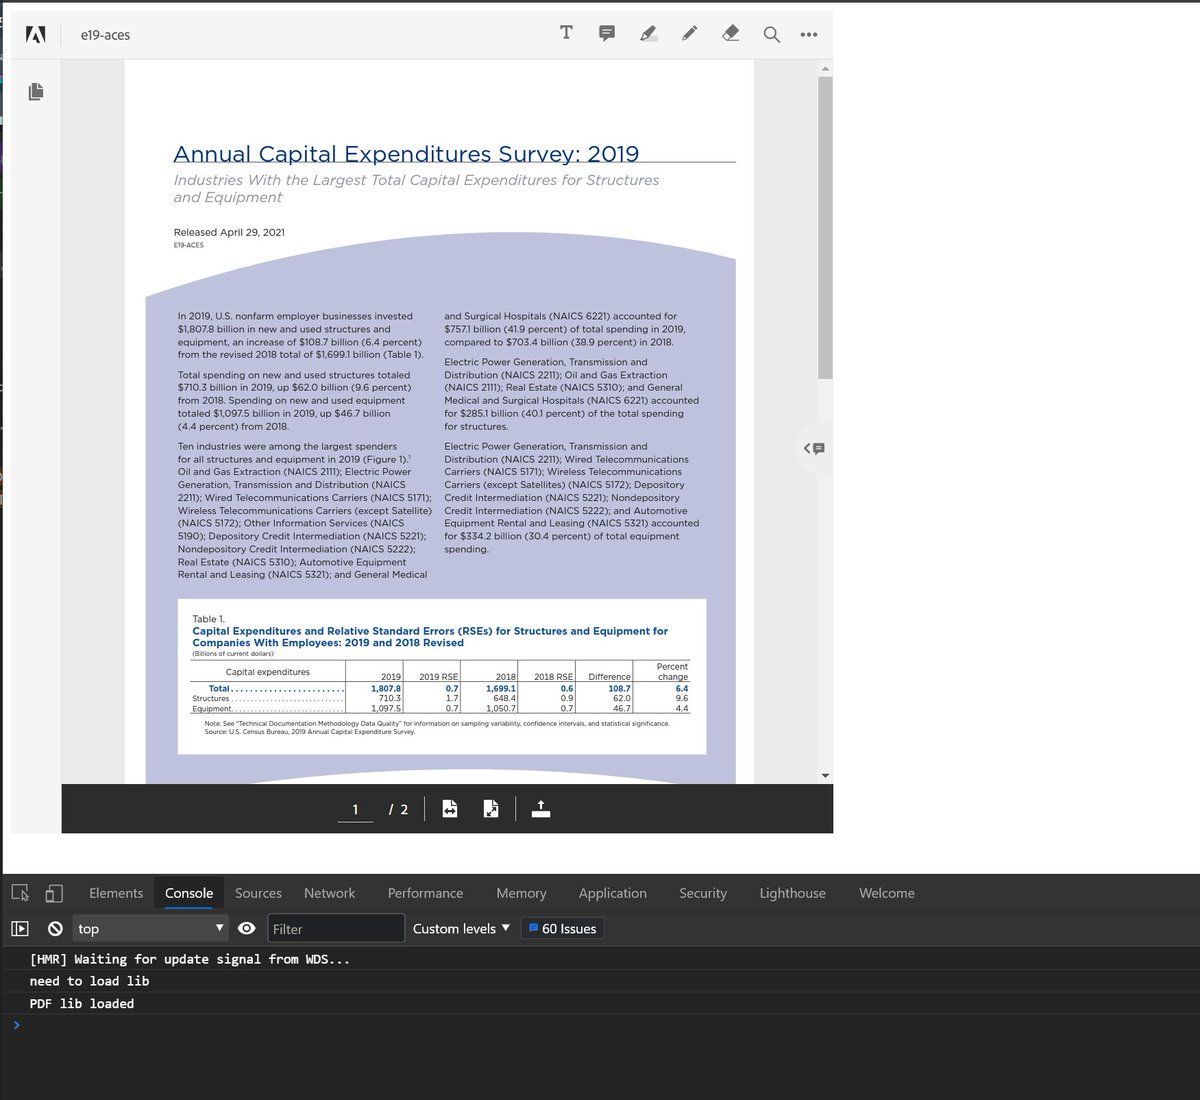Click the 60 Issues button
The height and width of the screenshot is (1100, 1200).
click(x=562, y=929)
